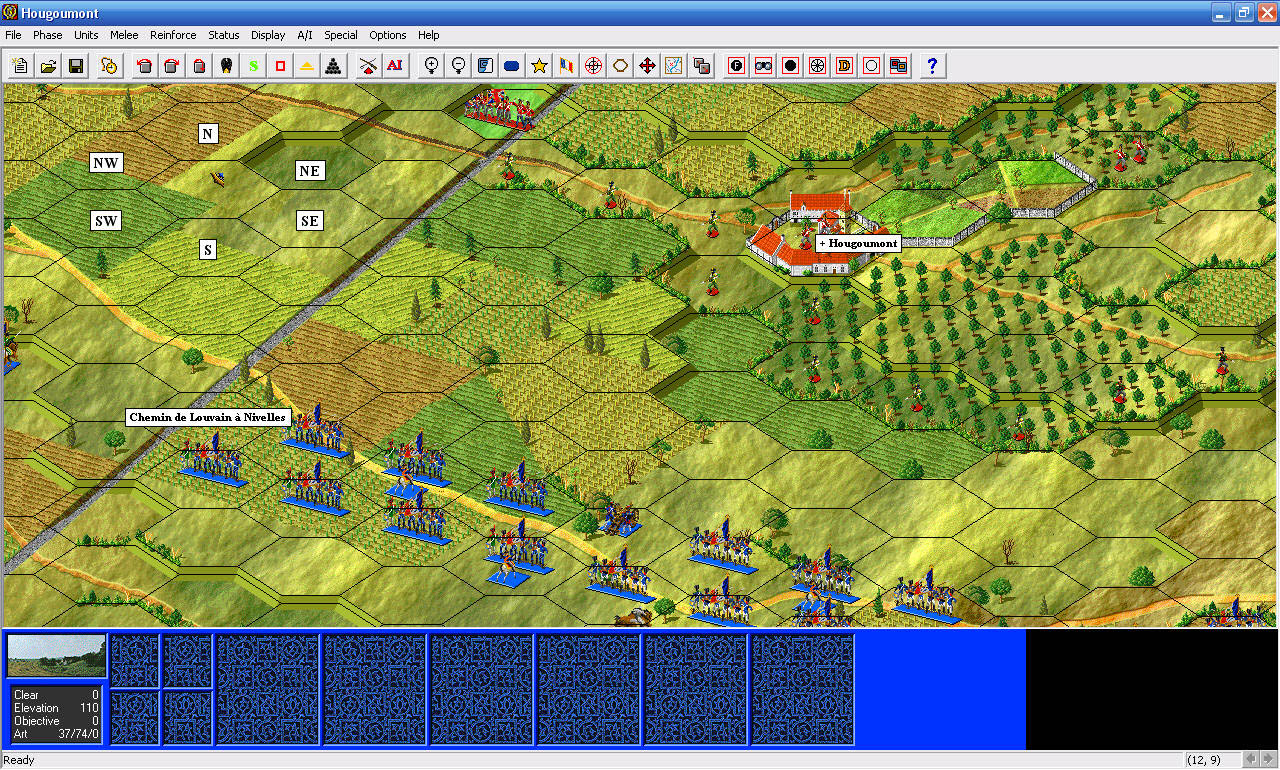Activate the red AI toolbar button

click(x=395, y=66)
